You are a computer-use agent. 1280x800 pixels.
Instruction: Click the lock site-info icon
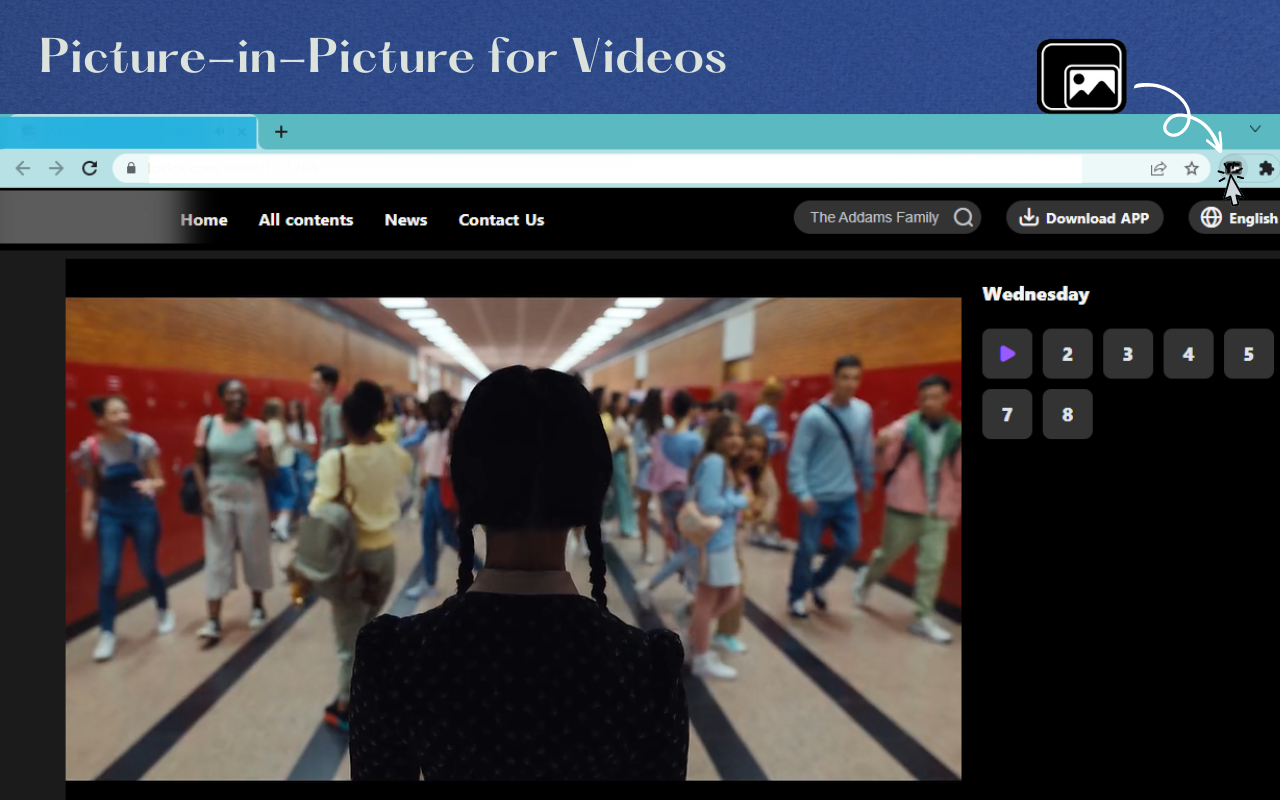coord(131,169)
